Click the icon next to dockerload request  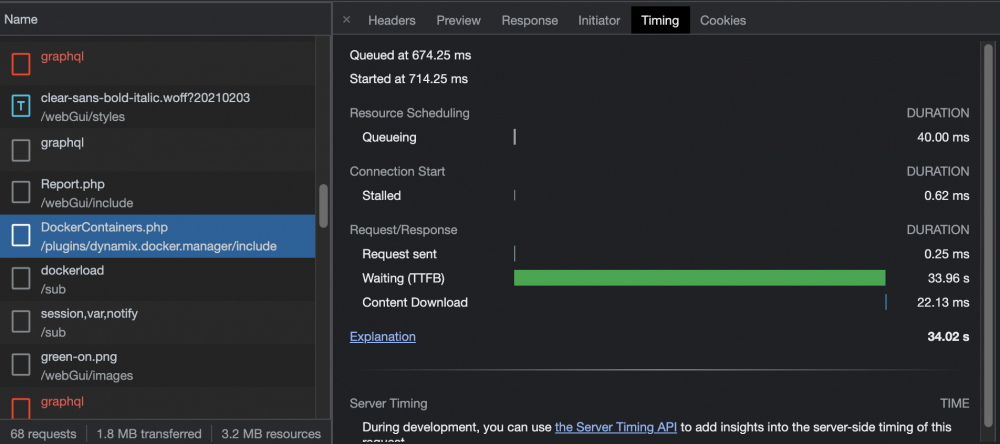(x=21, y=279)
